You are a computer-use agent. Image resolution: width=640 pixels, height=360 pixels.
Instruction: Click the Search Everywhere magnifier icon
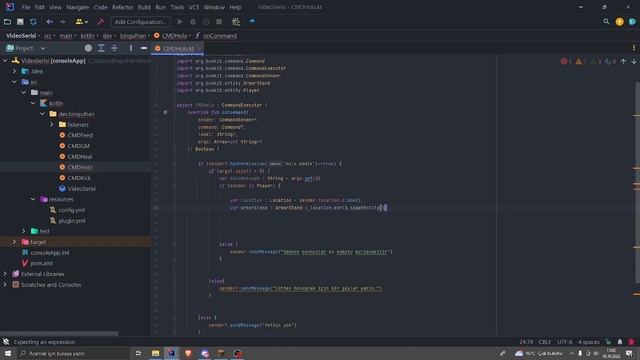pos(606,22)
